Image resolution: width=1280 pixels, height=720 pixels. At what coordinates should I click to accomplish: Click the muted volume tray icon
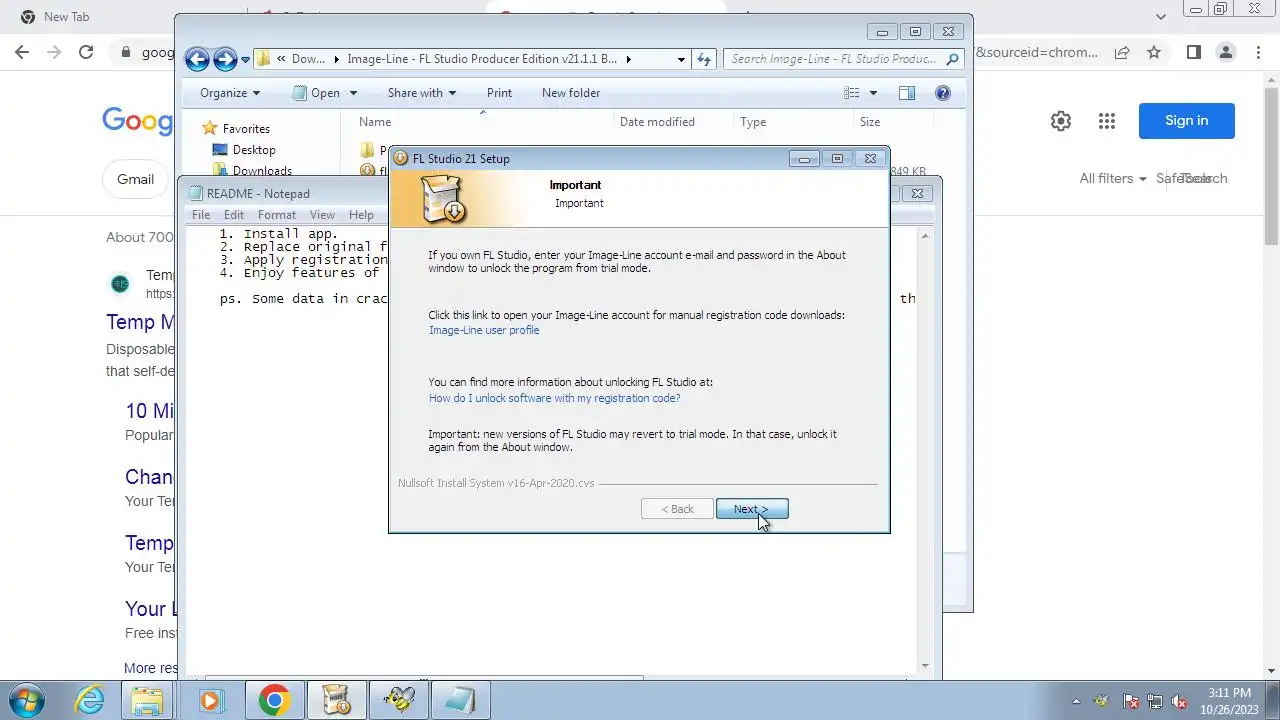pyautogui.click(x=1180, y=702)
